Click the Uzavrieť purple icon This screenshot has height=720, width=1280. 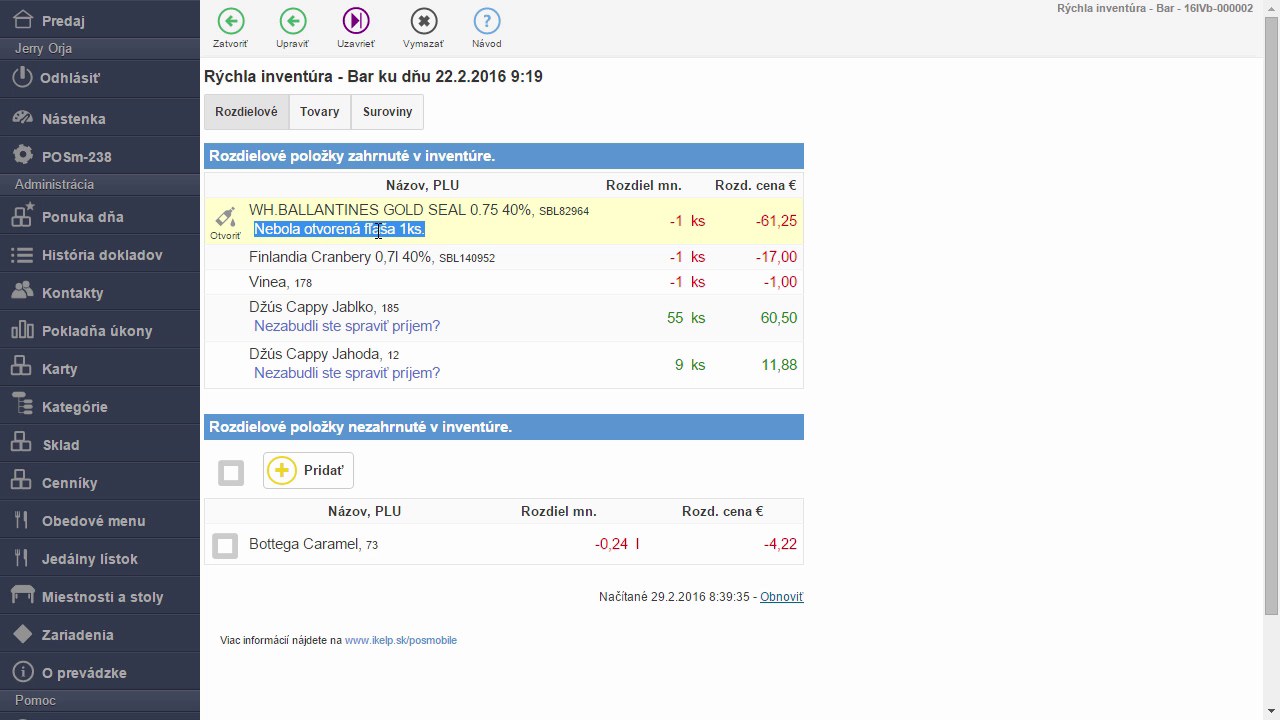tap(356, 20)
